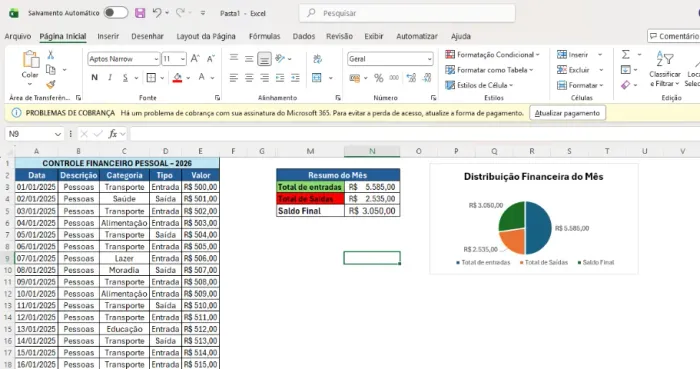Click the Format Painter brush icon

[x=51, y=84]
